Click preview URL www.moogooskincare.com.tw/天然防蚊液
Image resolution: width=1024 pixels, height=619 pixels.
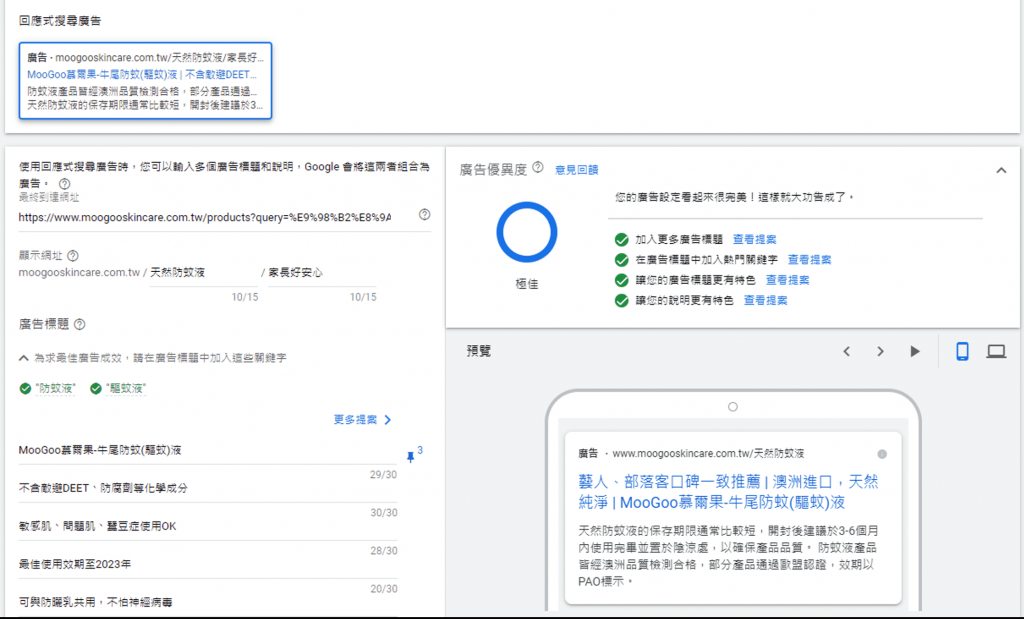click(708, 453)
